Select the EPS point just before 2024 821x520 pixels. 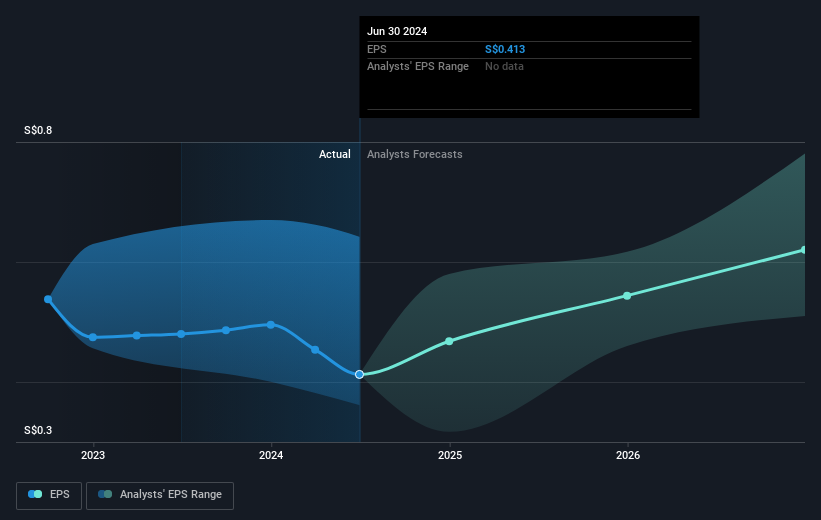coord(226,330)
